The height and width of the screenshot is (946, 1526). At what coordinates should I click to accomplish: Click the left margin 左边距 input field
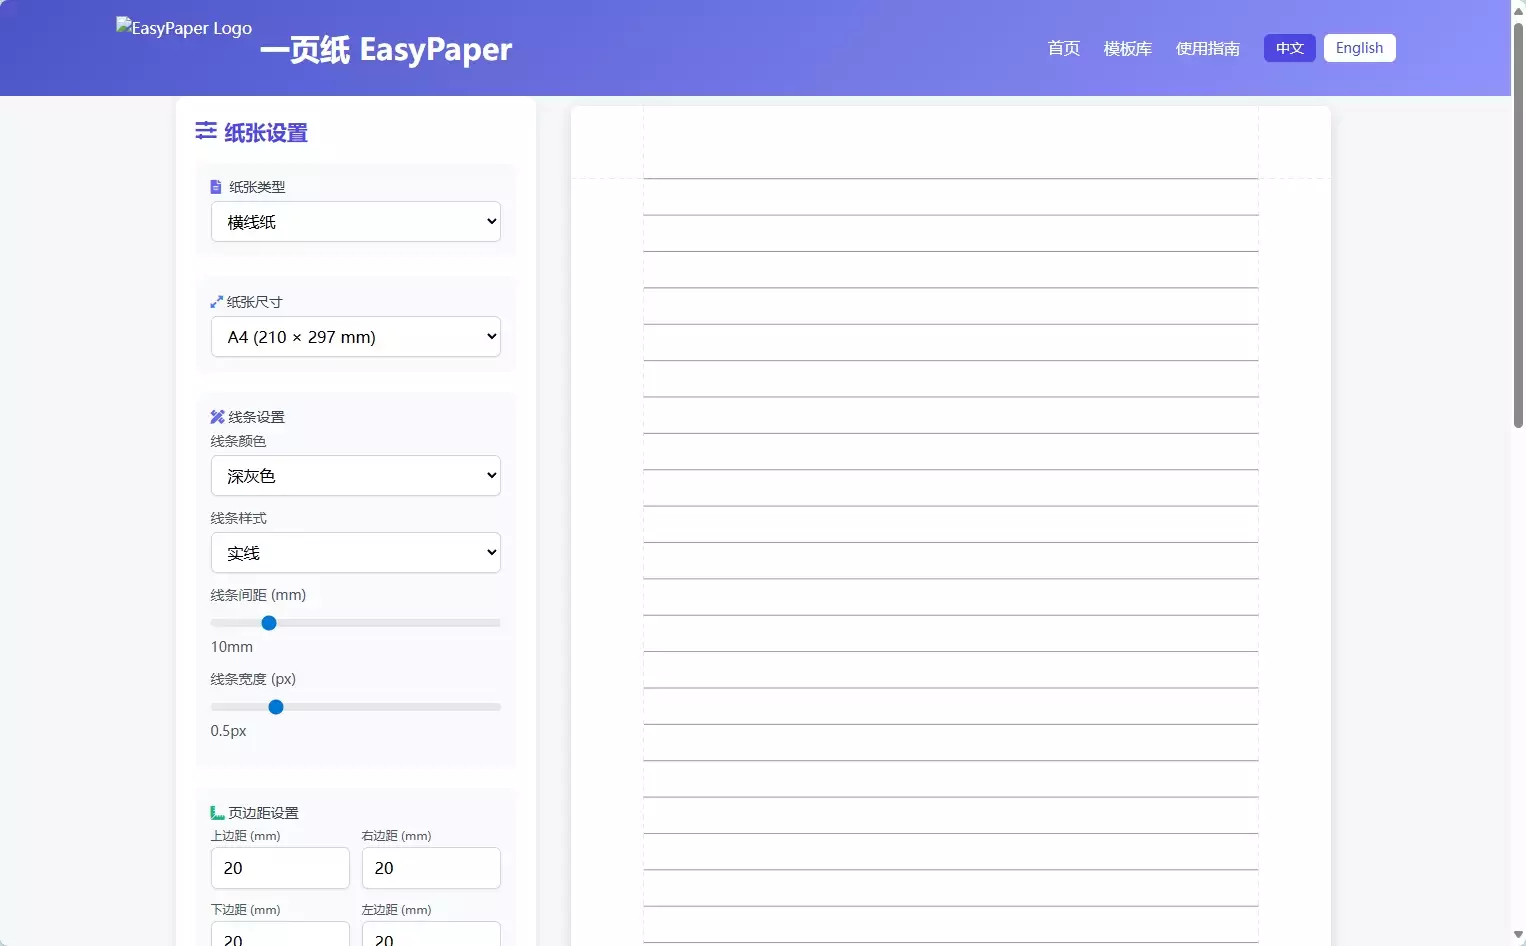coord(431,934)
